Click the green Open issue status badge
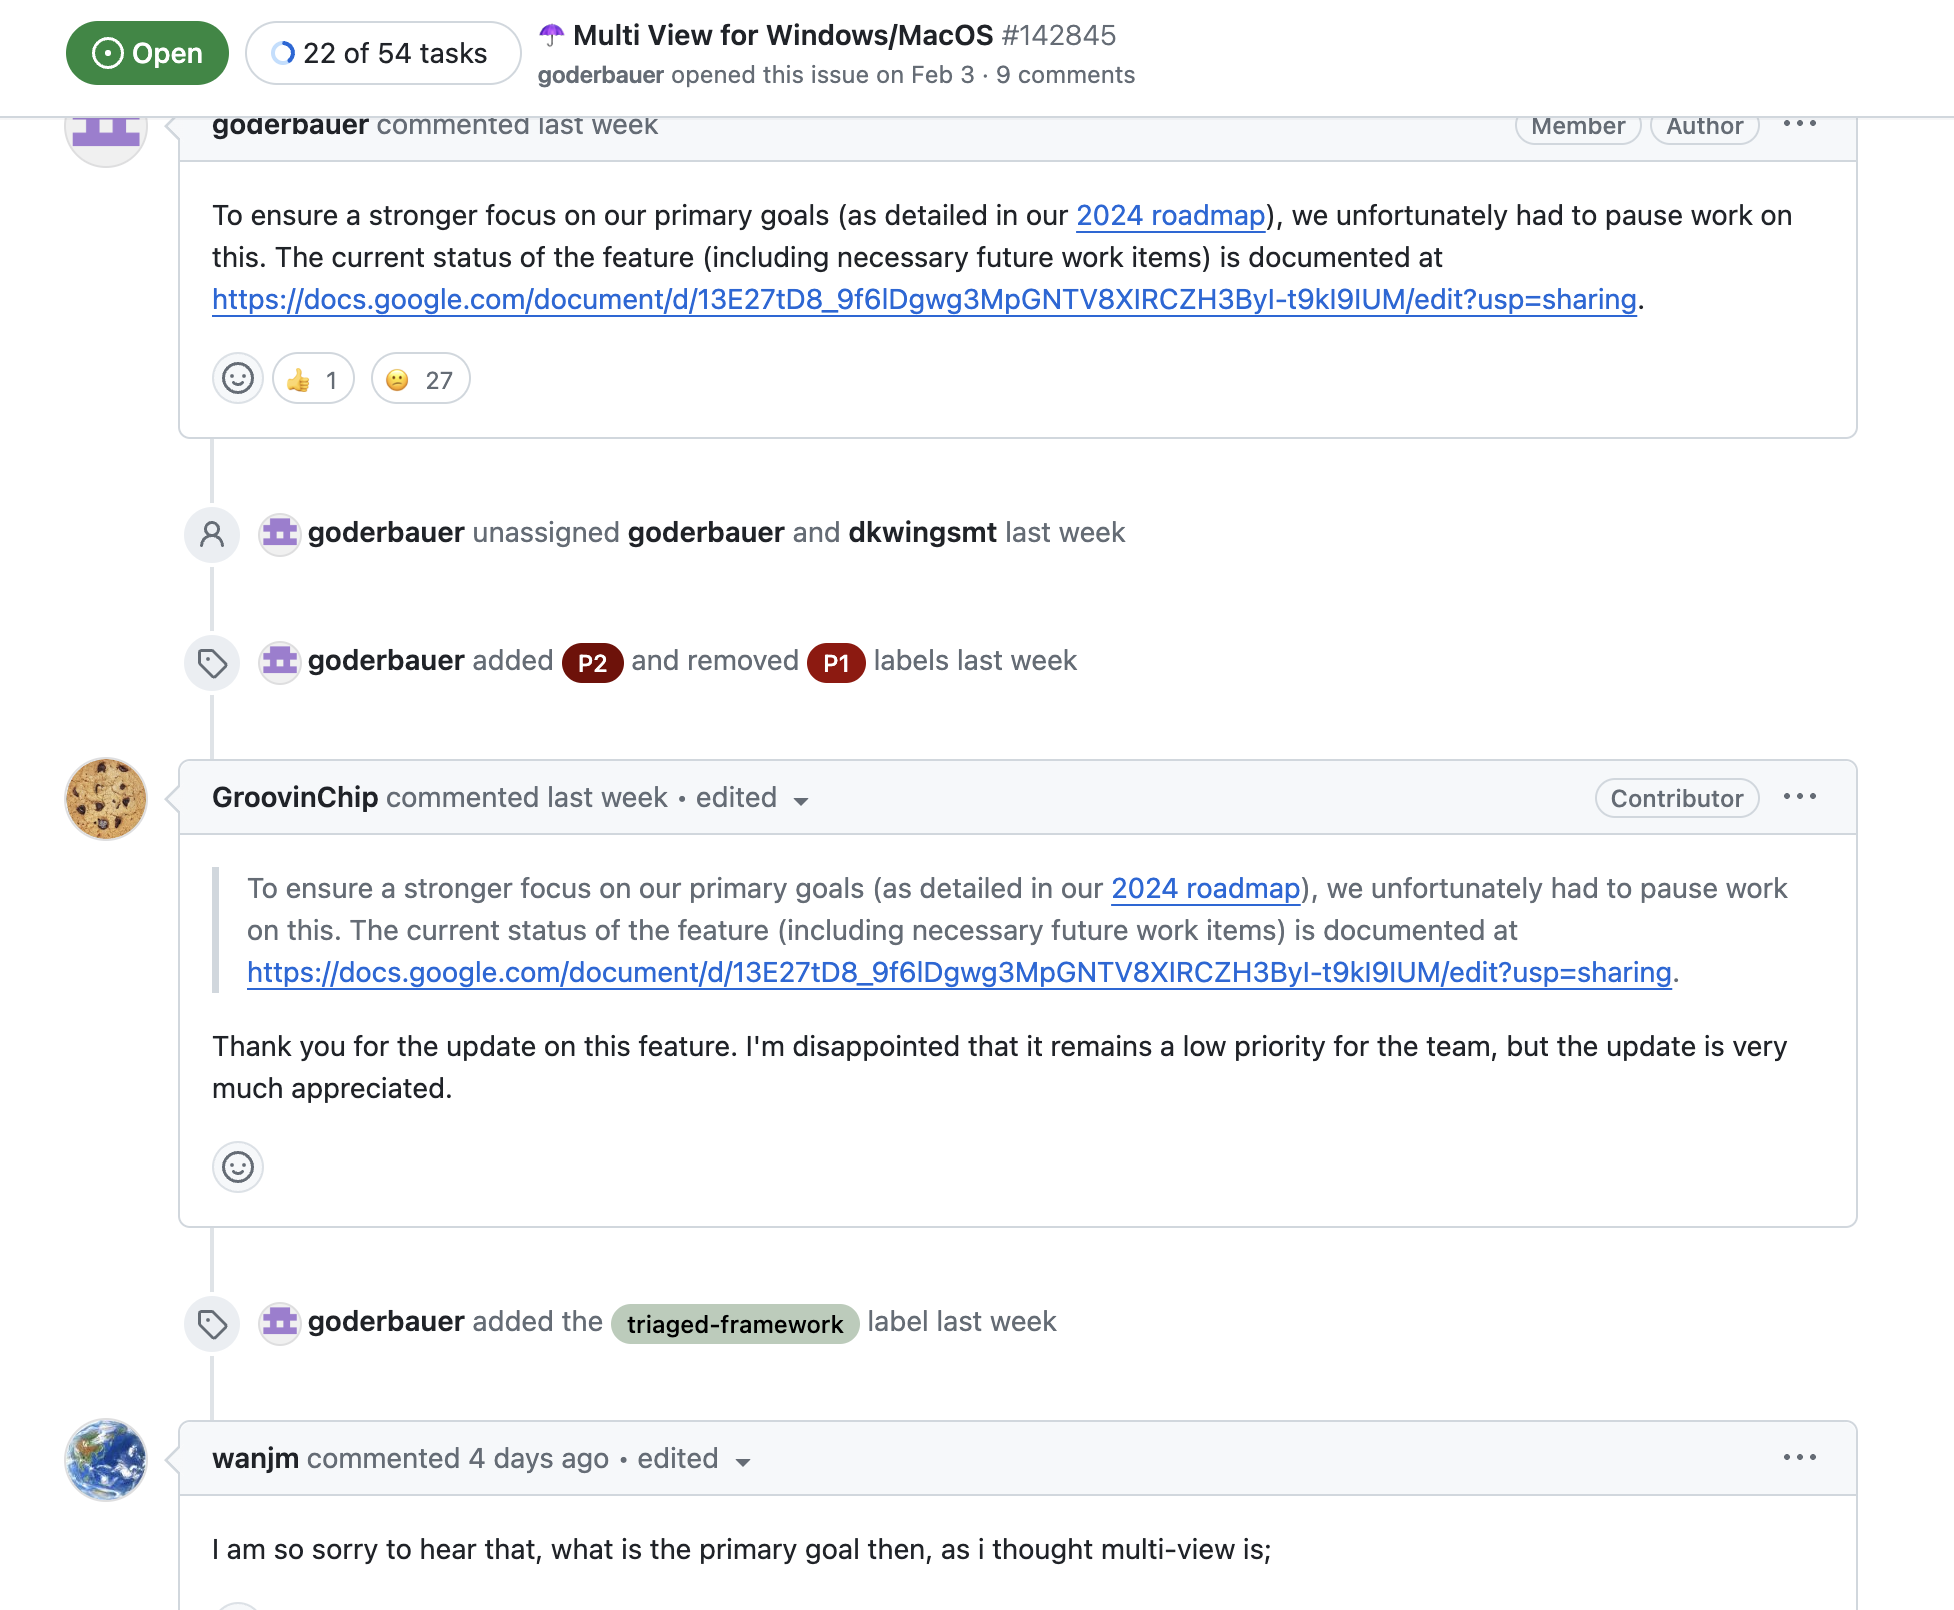 tap(148, 53)
